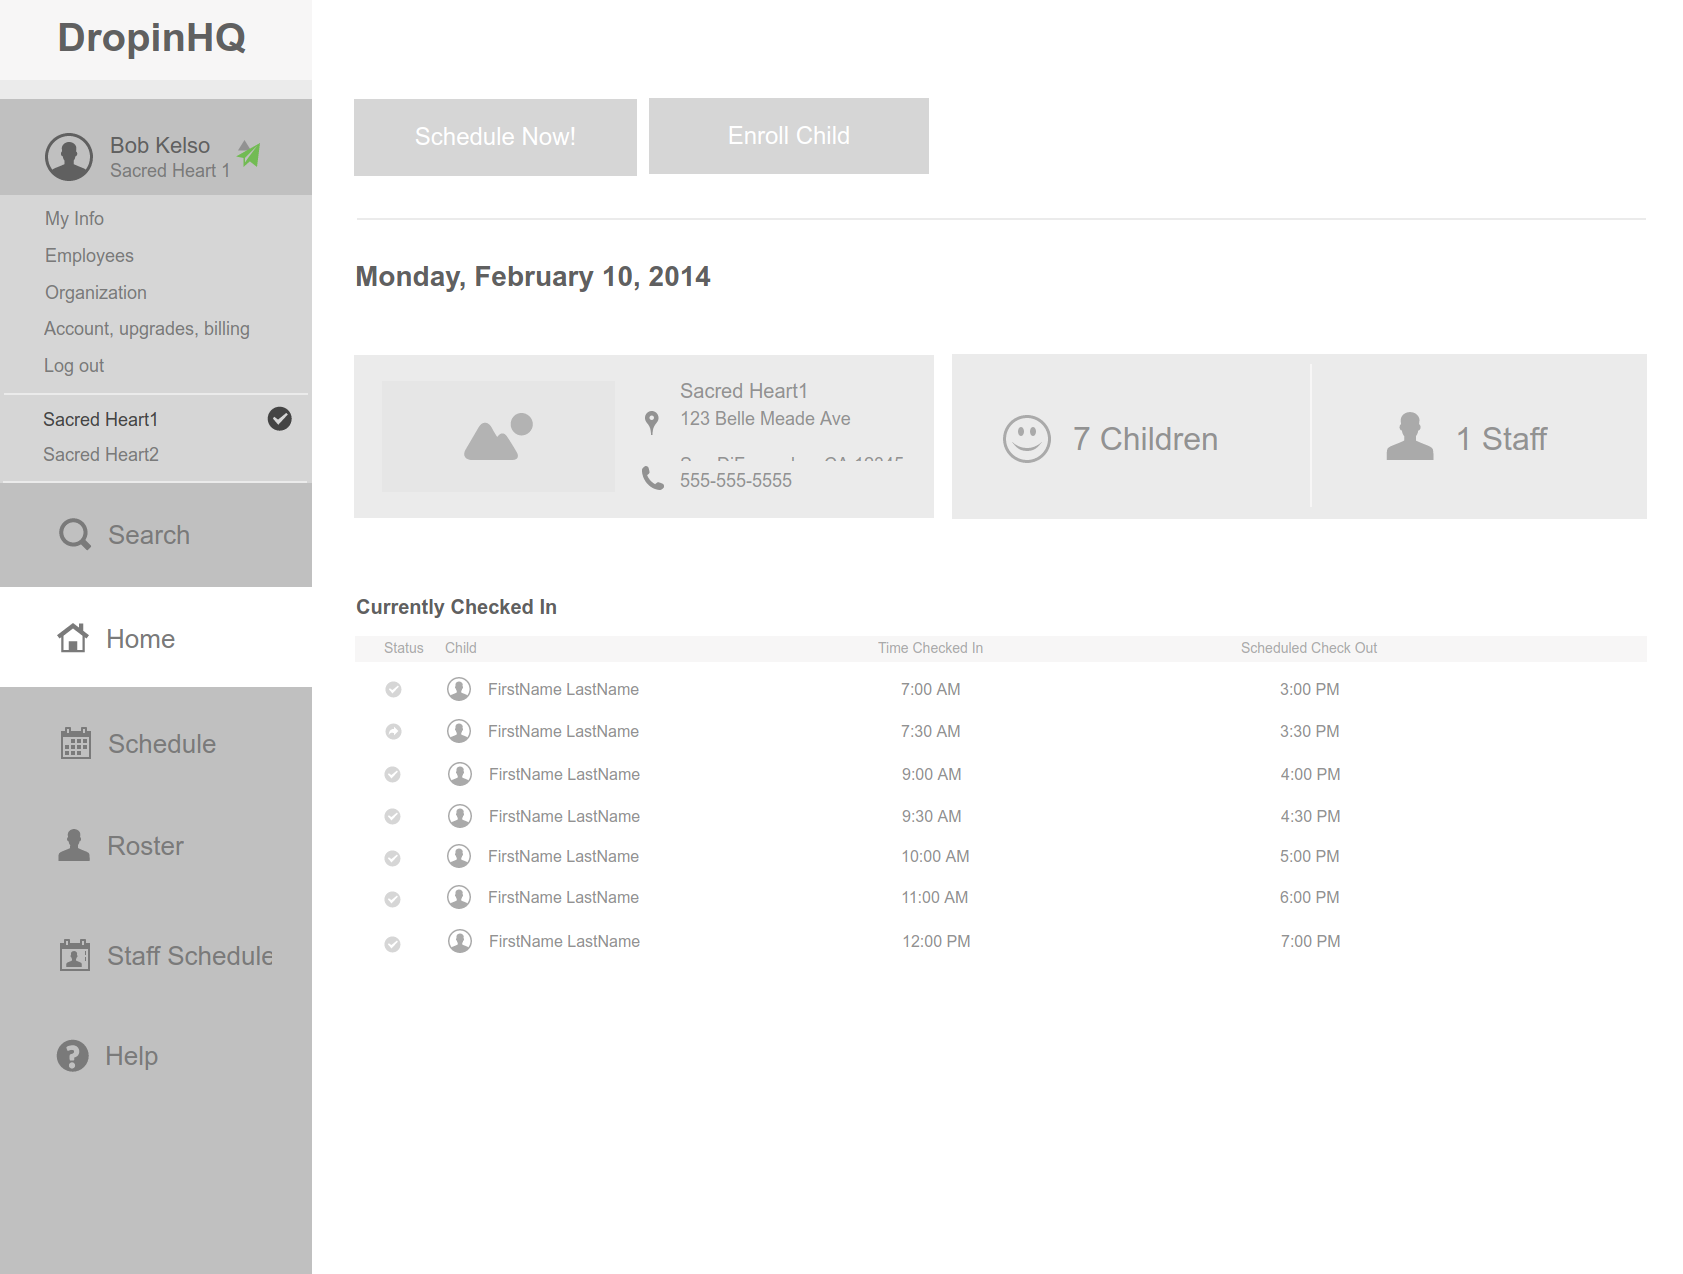
Task: Click the 1 Staff summary
Action: point(1501,438)
